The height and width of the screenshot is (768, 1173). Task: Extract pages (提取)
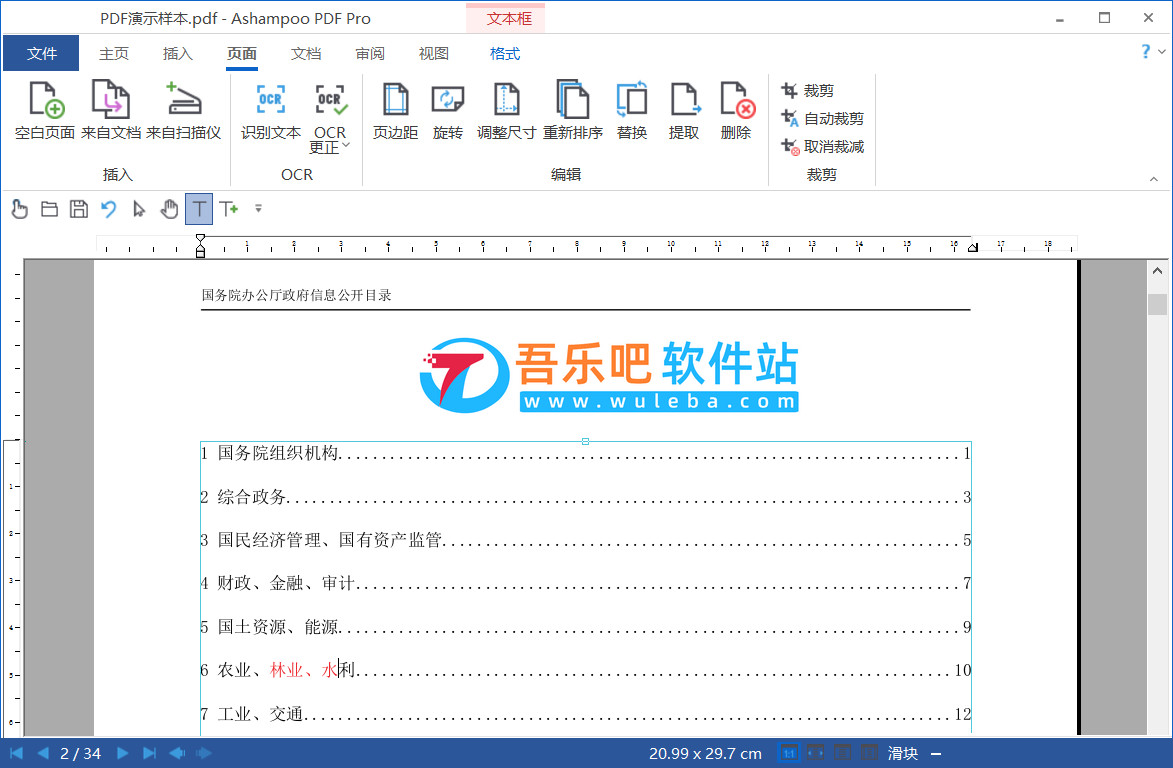pos(684,111)
